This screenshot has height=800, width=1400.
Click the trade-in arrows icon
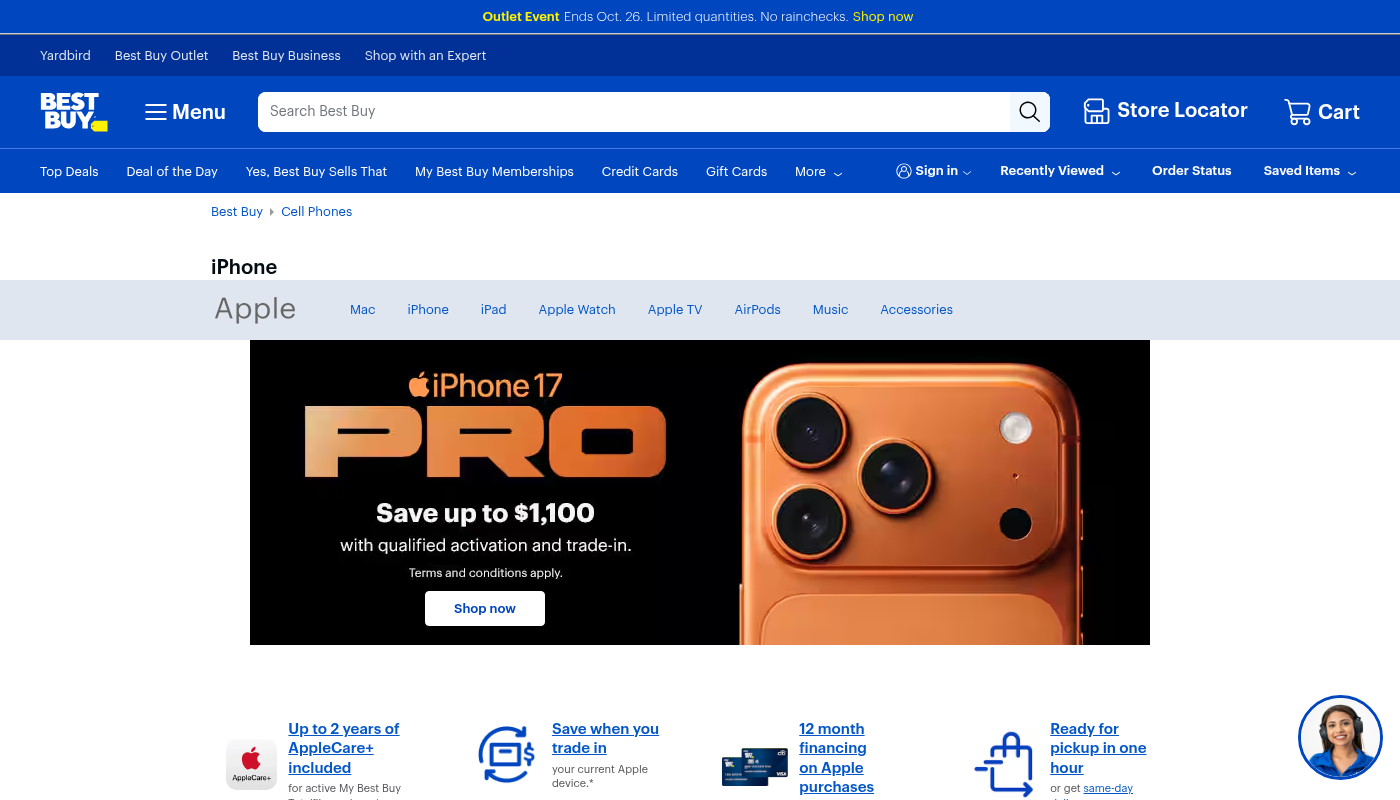click(x=506, y=755)
